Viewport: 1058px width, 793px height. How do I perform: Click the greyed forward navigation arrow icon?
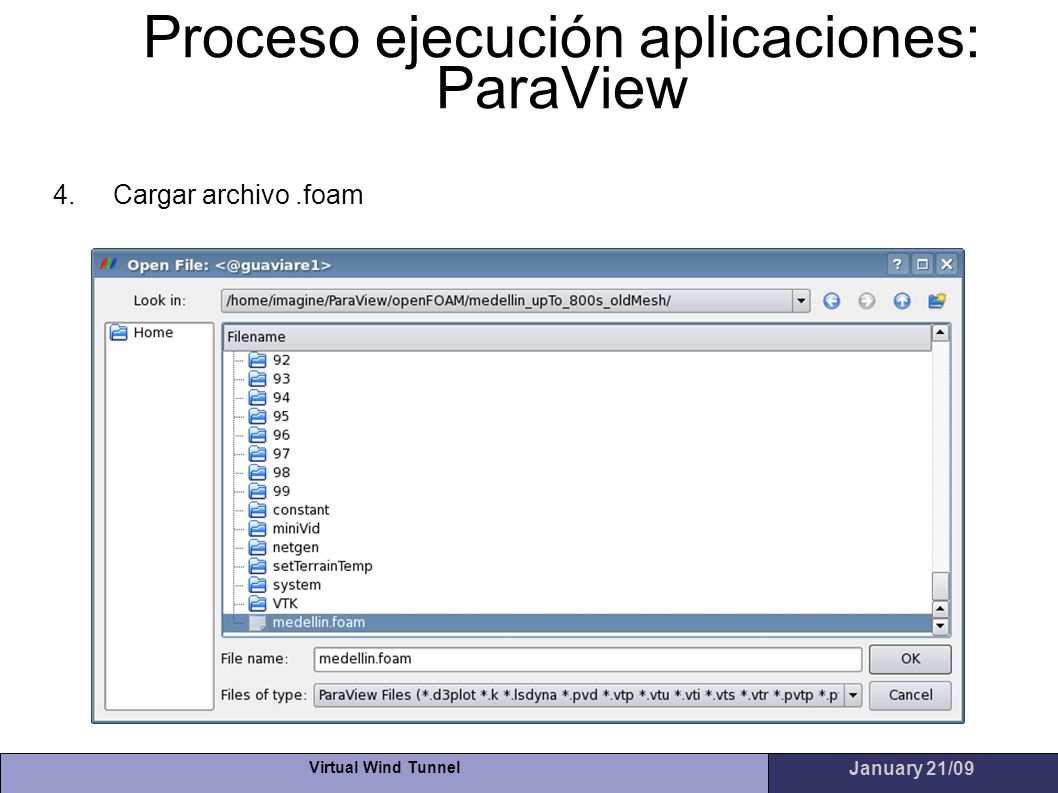pyautogui.click(x=866, y=301)
